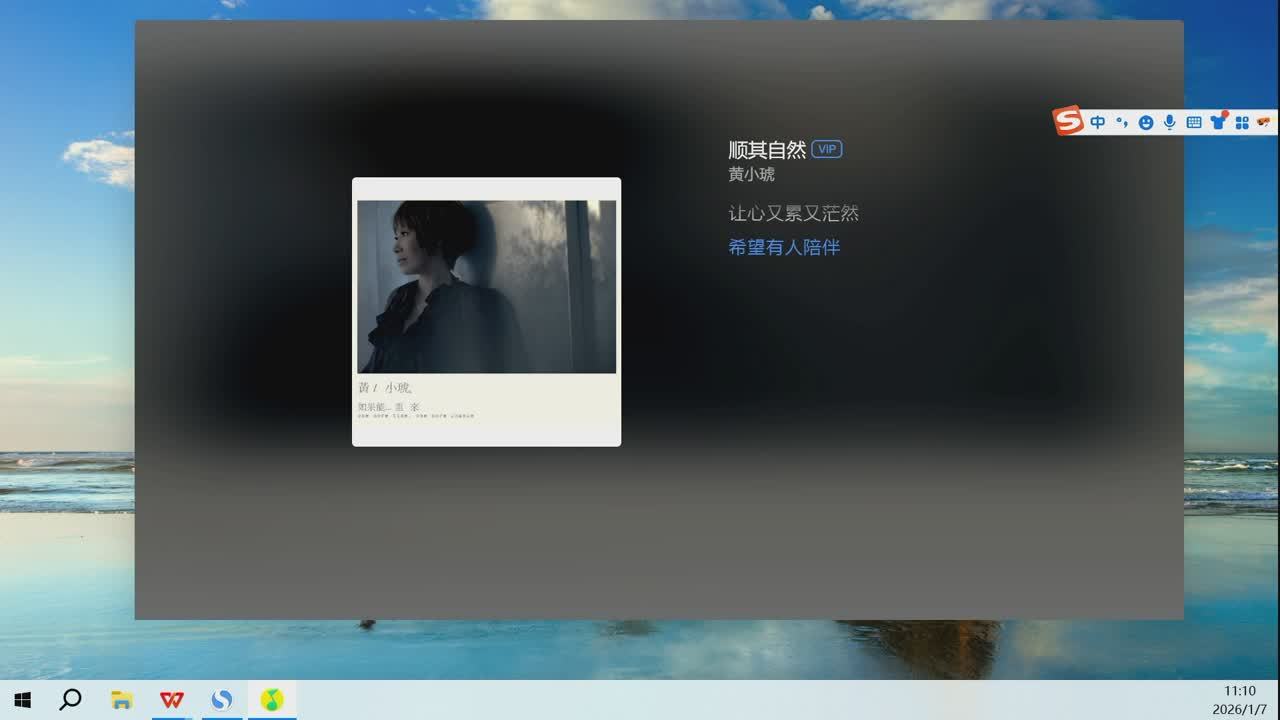This screenshot has width=1280, height=720.
Task: Click the rightmost orange Sogou toolbar icon
Action: pyautogui.click(x=1265, y=122)
